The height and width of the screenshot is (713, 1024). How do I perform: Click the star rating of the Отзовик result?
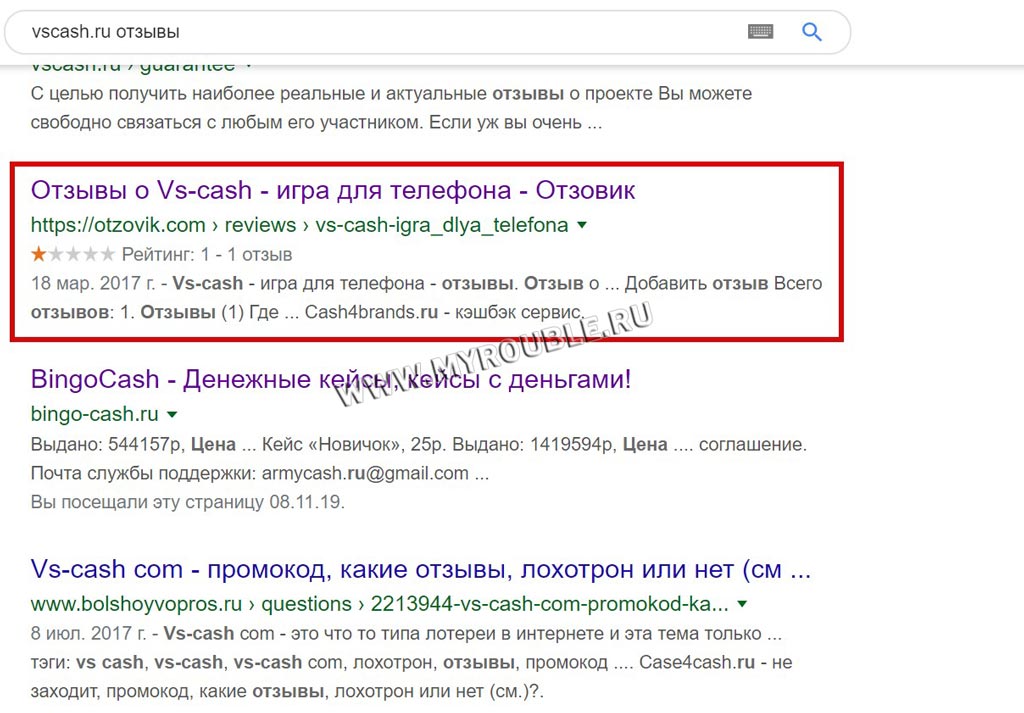(x=72, y=254)
